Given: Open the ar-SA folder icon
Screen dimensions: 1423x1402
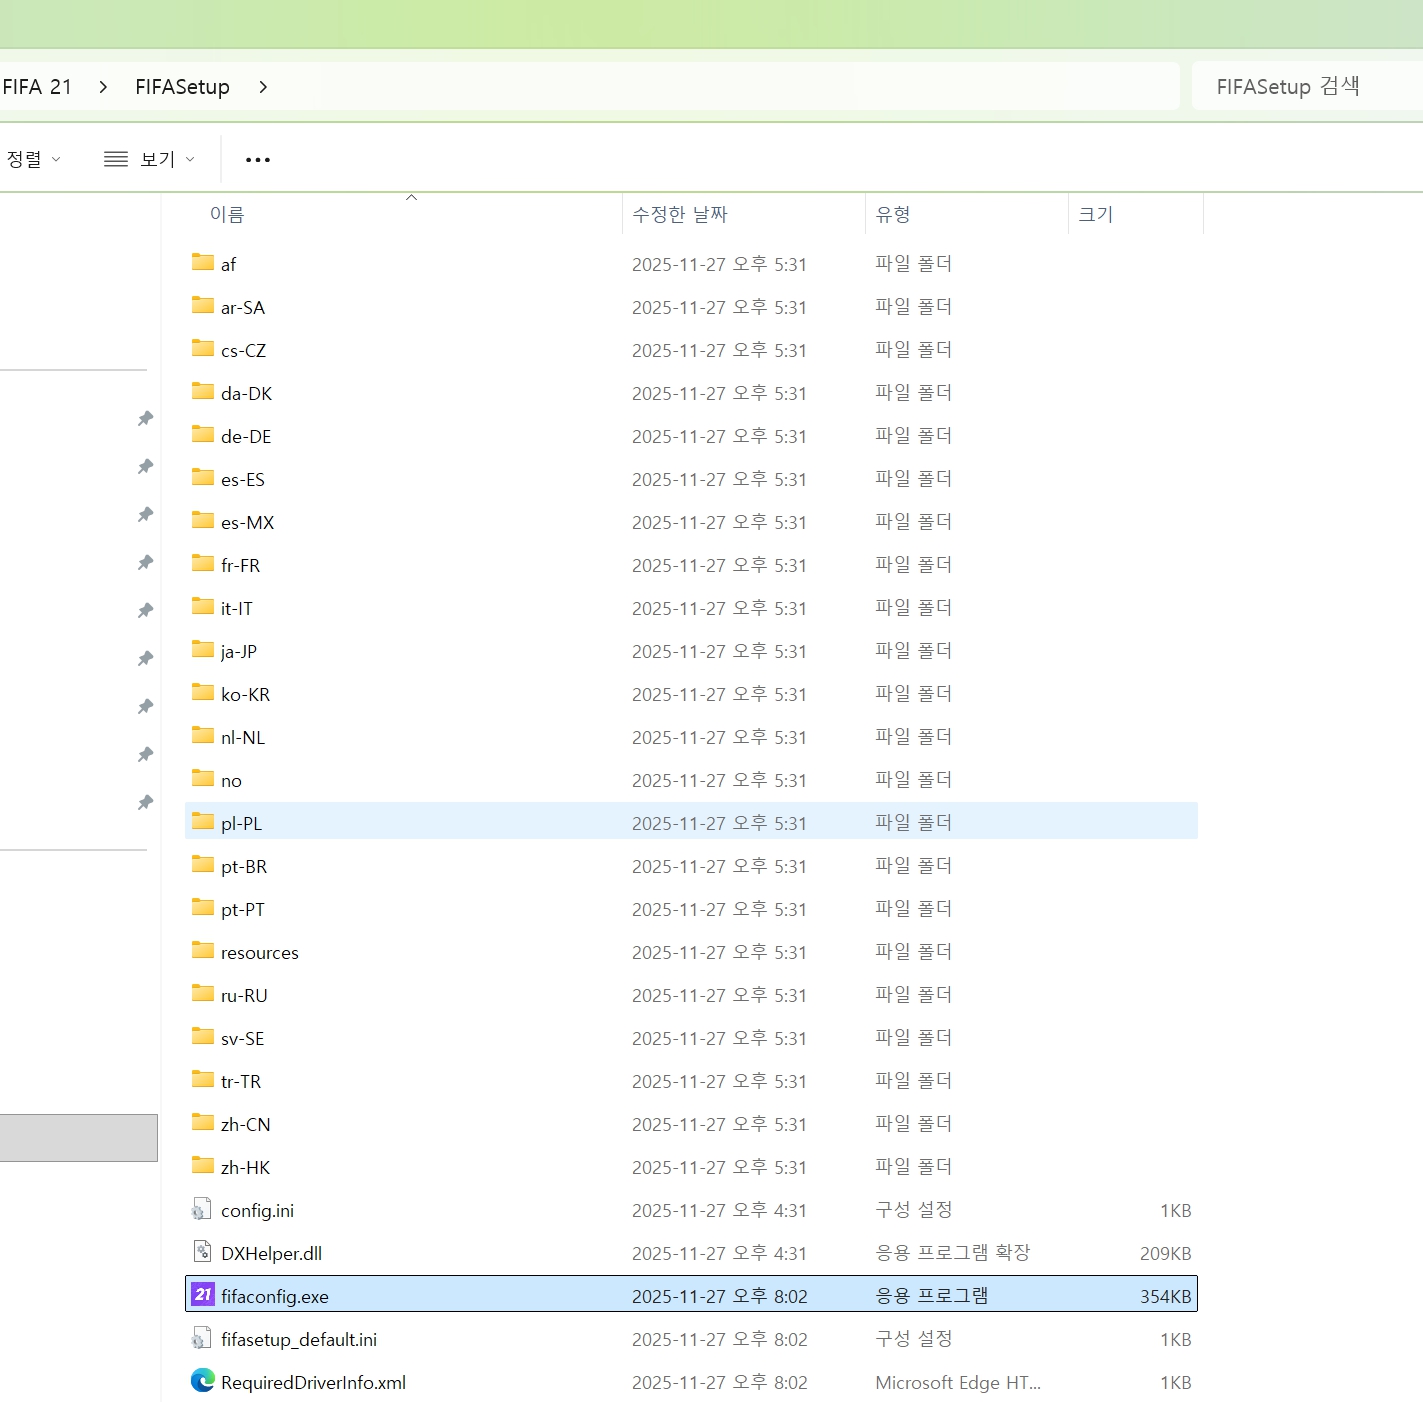Looking at the screenshot, I should click(203, 306).
